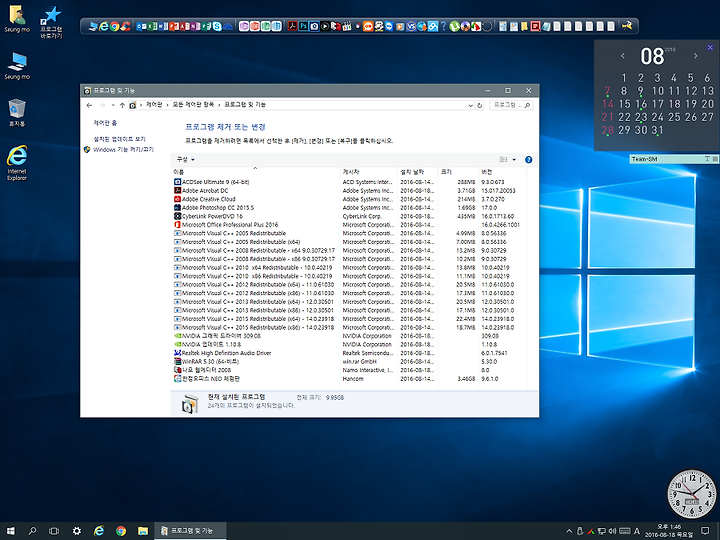720x540 pixels.
Task: Select CyberLink PowerDVD 16 entry
Action: click(349, 216)
